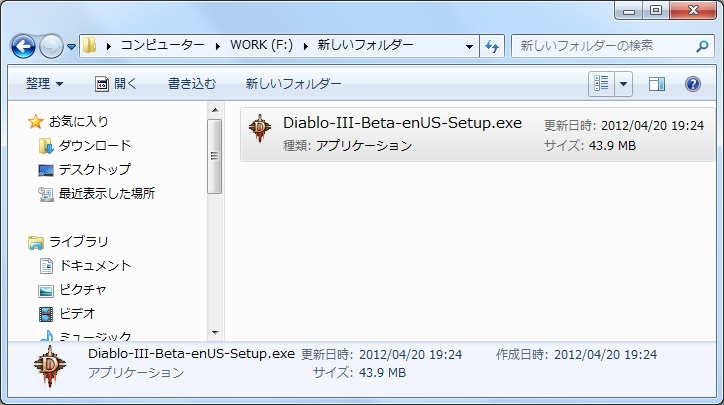This screenshot has height=405, width=724.
Task: Click 作成日時 2012/04/20 19:24 in details pane
Action: click(x=576, y=354)
